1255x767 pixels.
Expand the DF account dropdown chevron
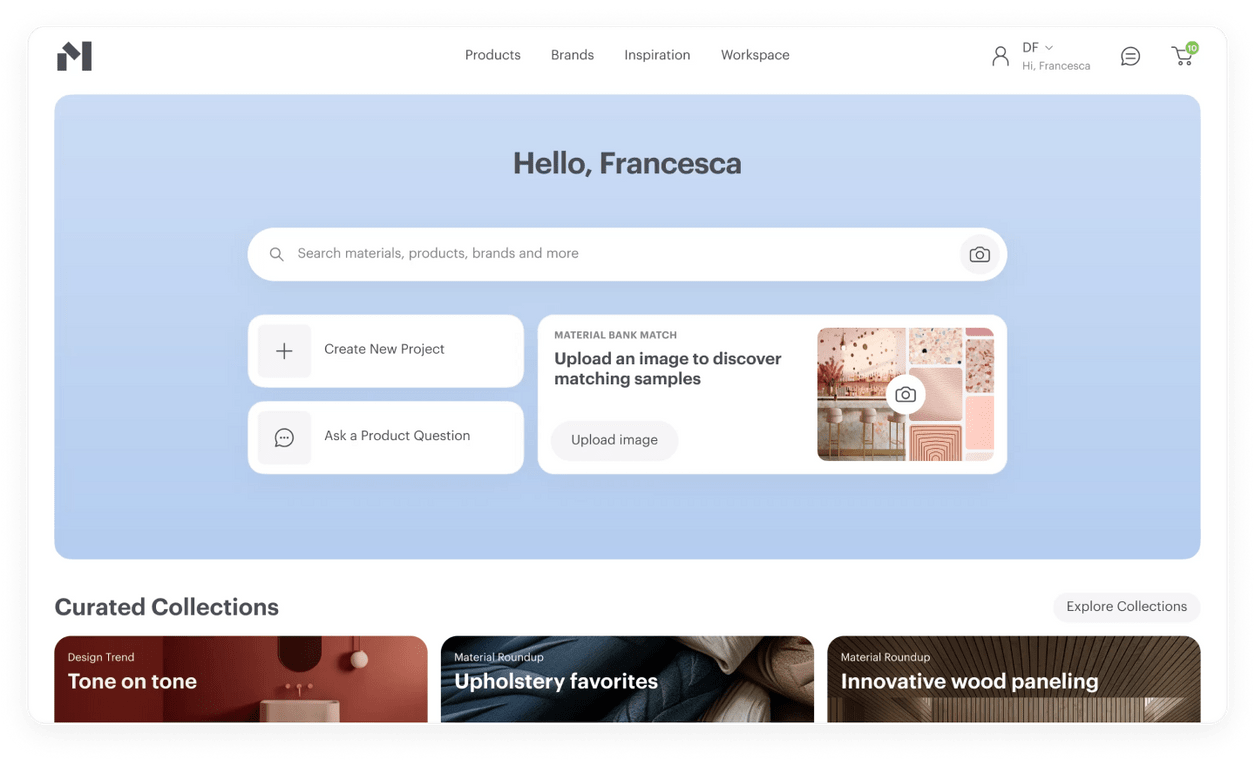coord(1048,48)
